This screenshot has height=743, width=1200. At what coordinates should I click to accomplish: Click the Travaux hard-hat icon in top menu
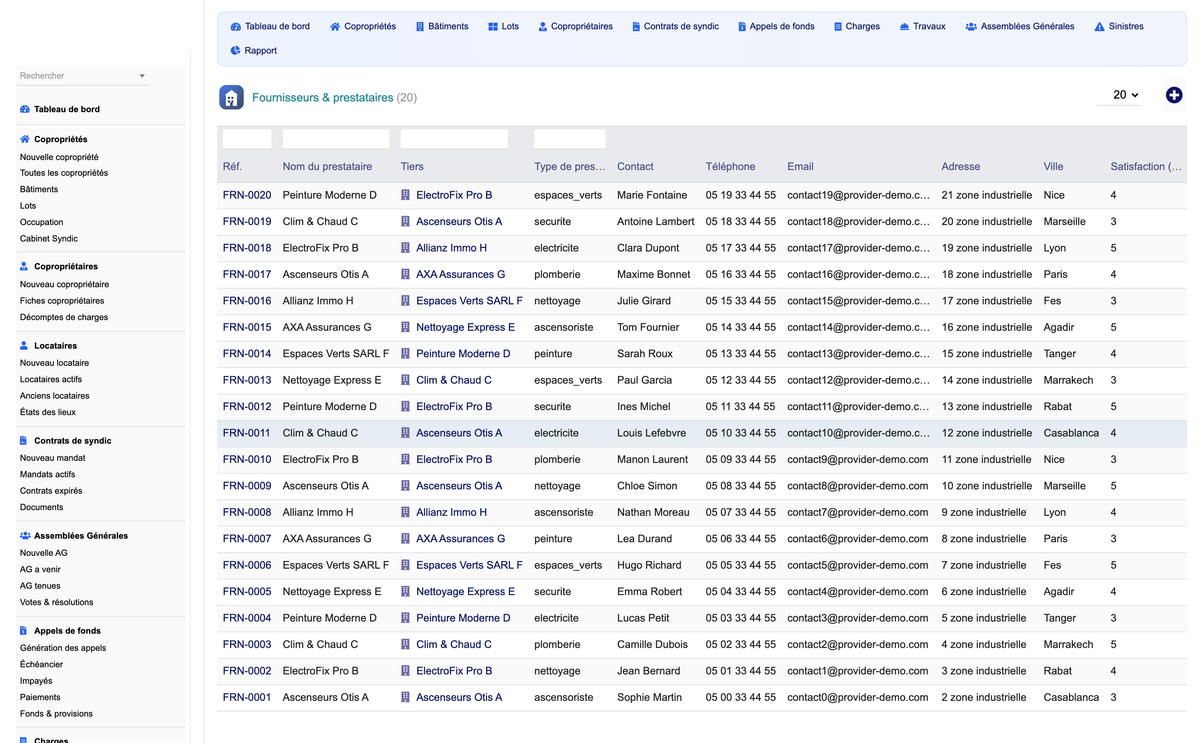click(x=904, y=27)
